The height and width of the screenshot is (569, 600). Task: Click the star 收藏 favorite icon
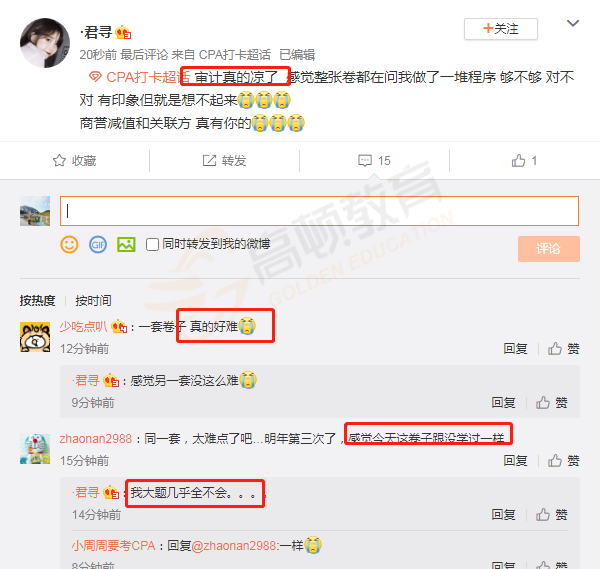[x=59, y=160]
